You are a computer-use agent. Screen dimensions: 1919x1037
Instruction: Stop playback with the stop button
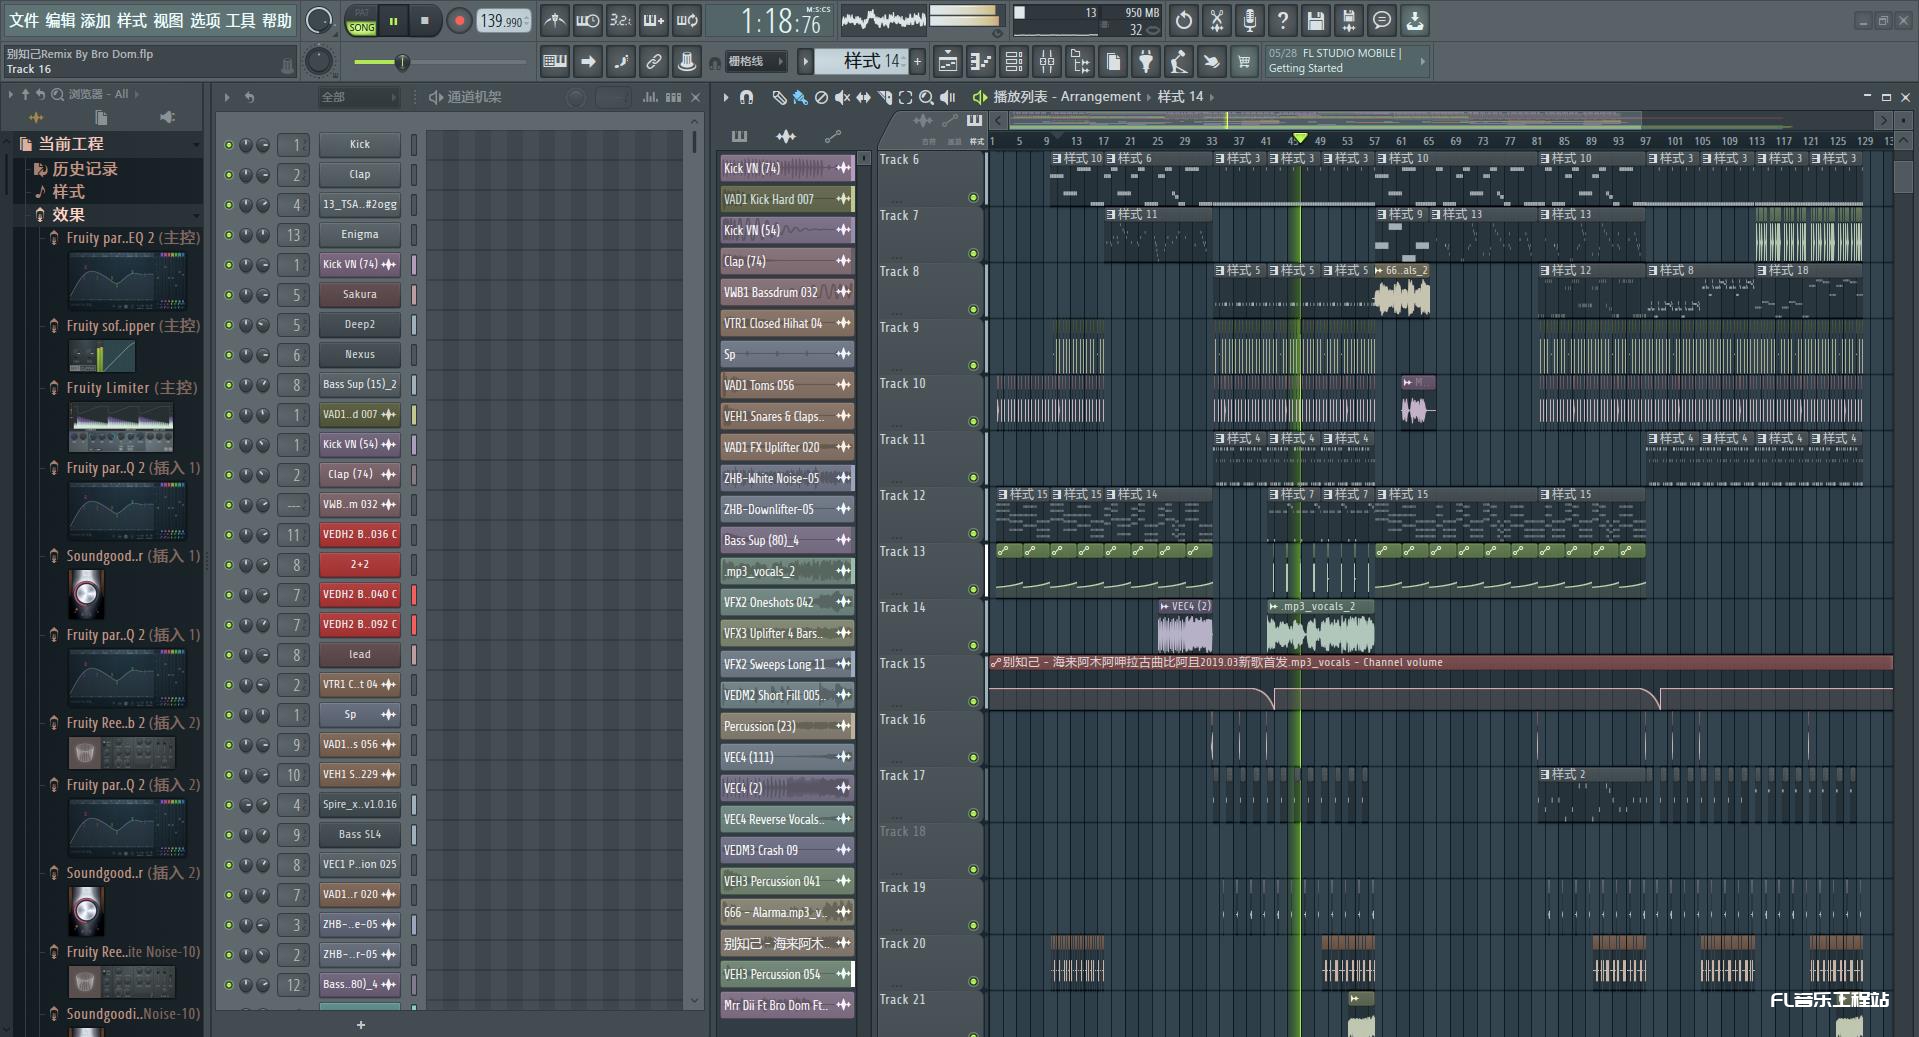pyautogui.click(x=424, y=20)
